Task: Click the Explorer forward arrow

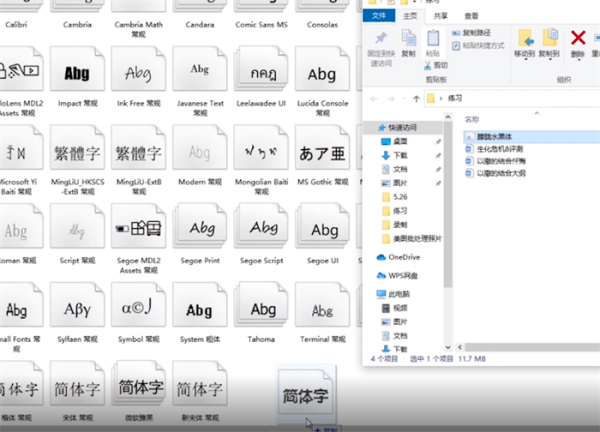Action: 391,99
